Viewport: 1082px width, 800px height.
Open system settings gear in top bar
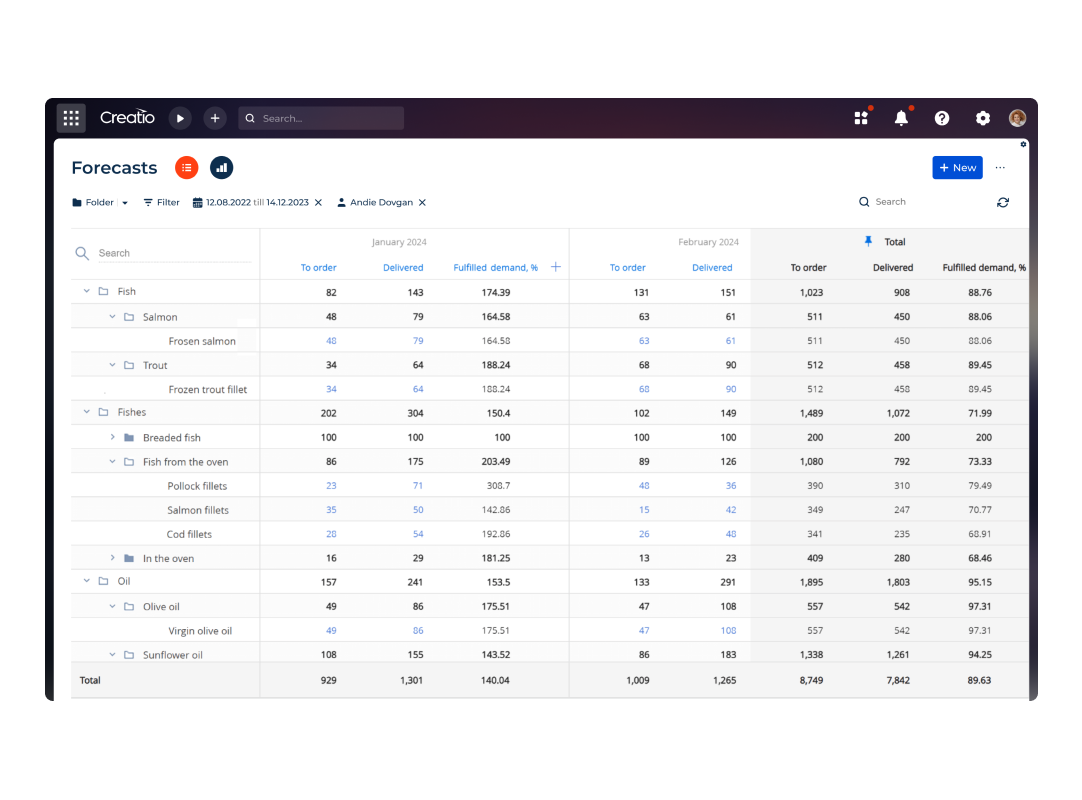(x=983, y=118)
